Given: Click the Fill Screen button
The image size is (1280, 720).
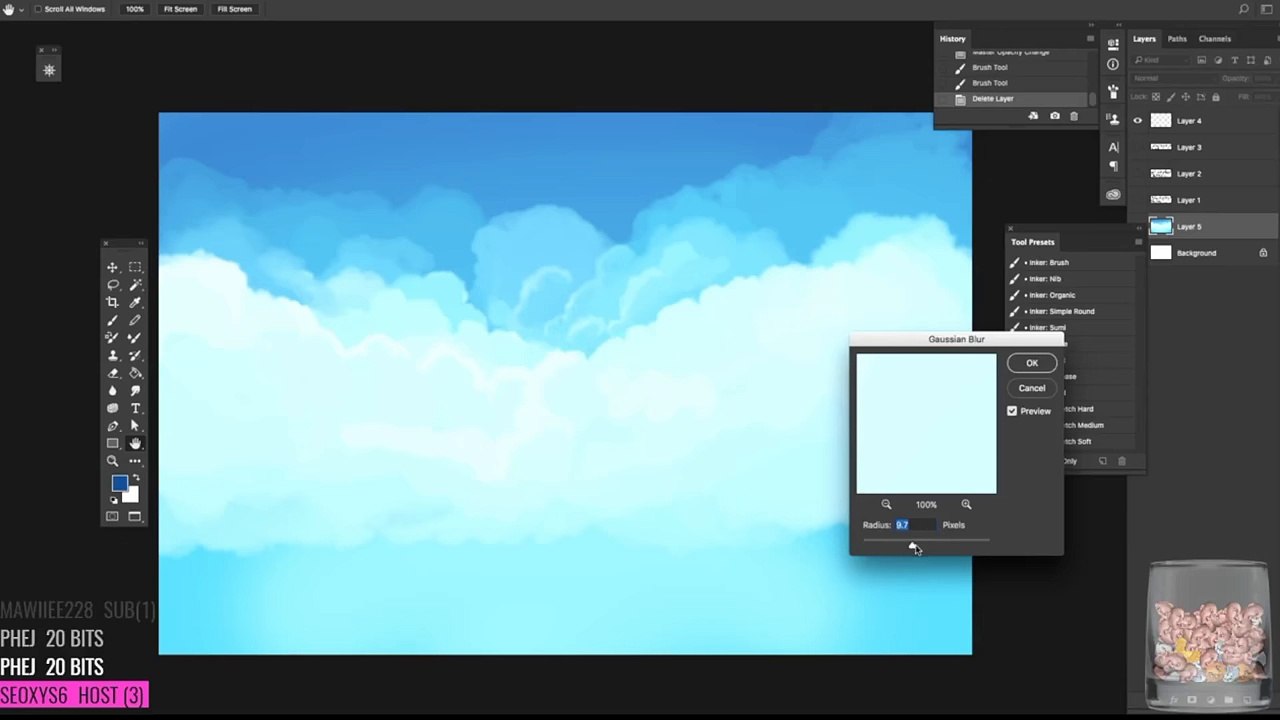Looking at the screenshot, I should pyautogui.click(x=234, y=9).
